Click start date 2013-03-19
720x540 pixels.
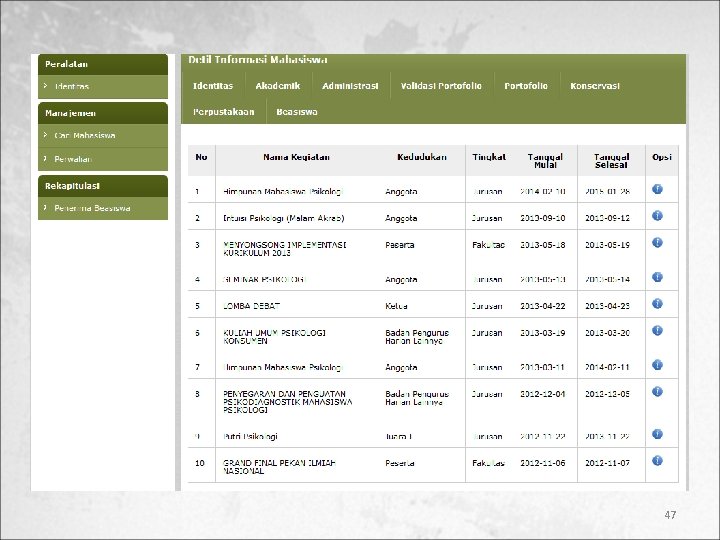point(542,333)
